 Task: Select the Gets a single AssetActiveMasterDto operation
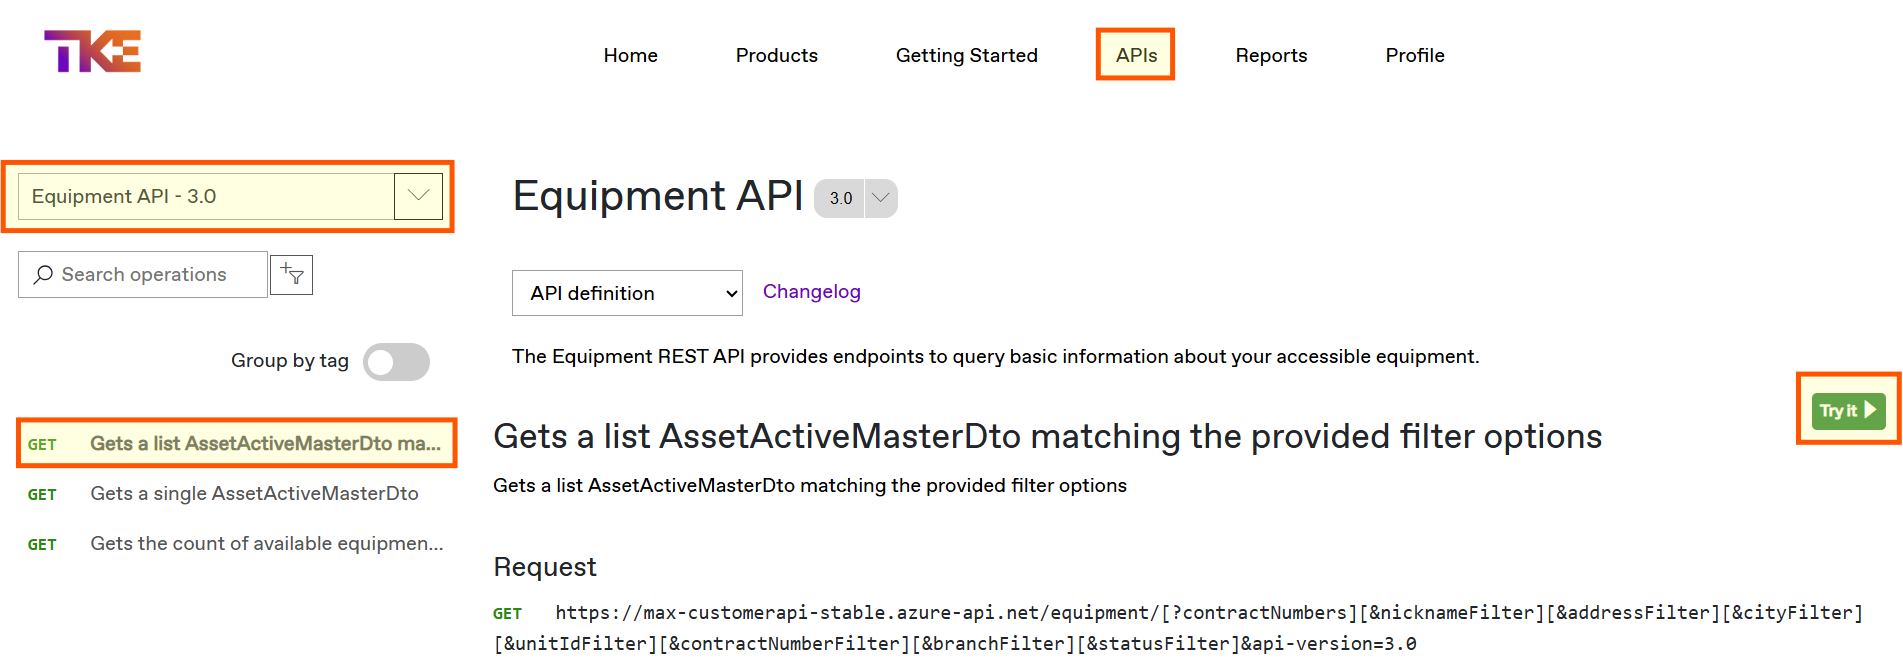254,494
